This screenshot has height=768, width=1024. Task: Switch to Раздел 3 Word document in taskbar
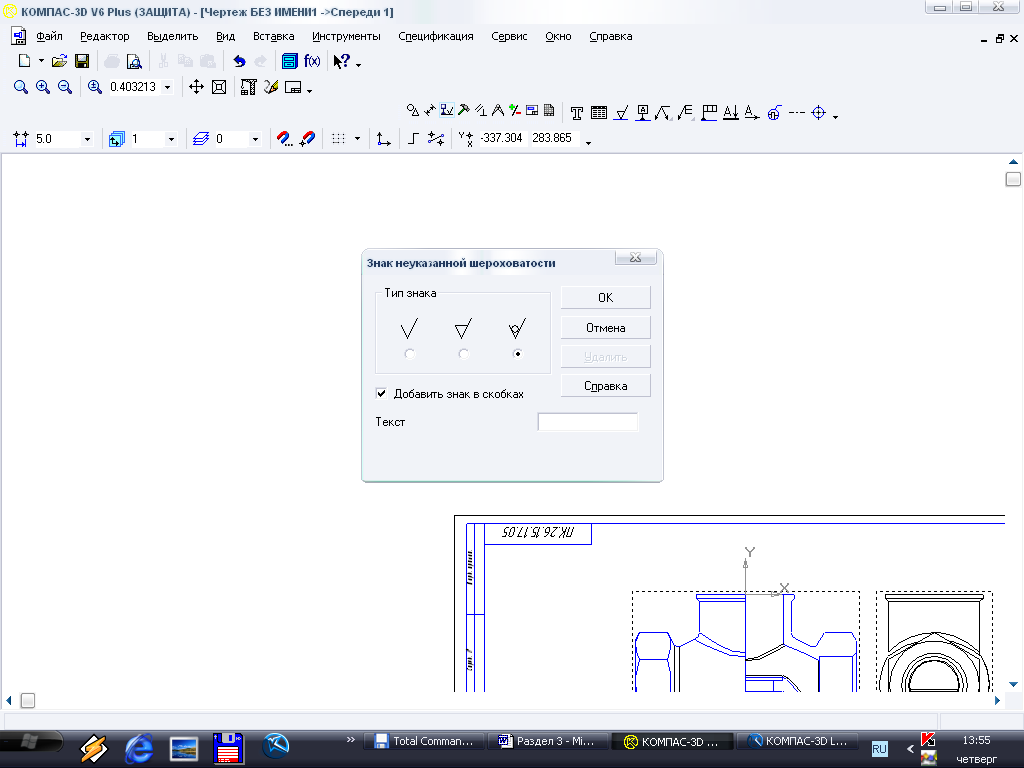pyautogui.click(x=547, y=741)
